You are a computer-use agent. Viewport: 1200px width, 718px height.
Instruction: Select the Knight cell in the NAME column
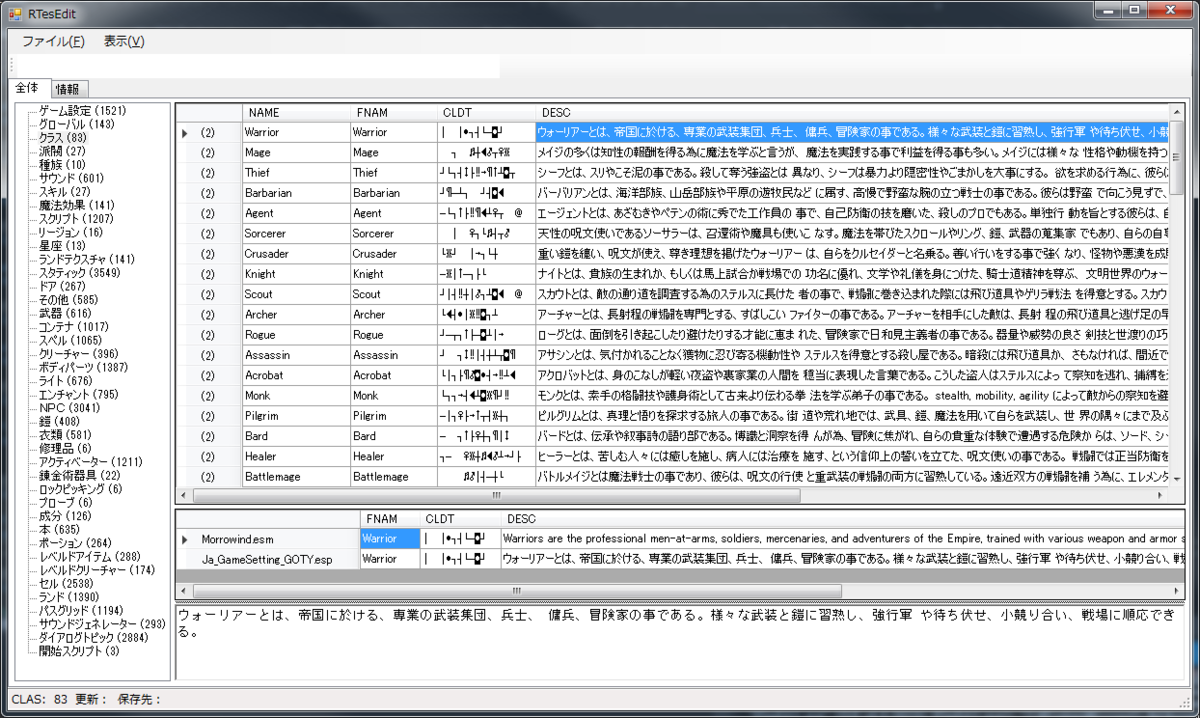tap(296, 274)
